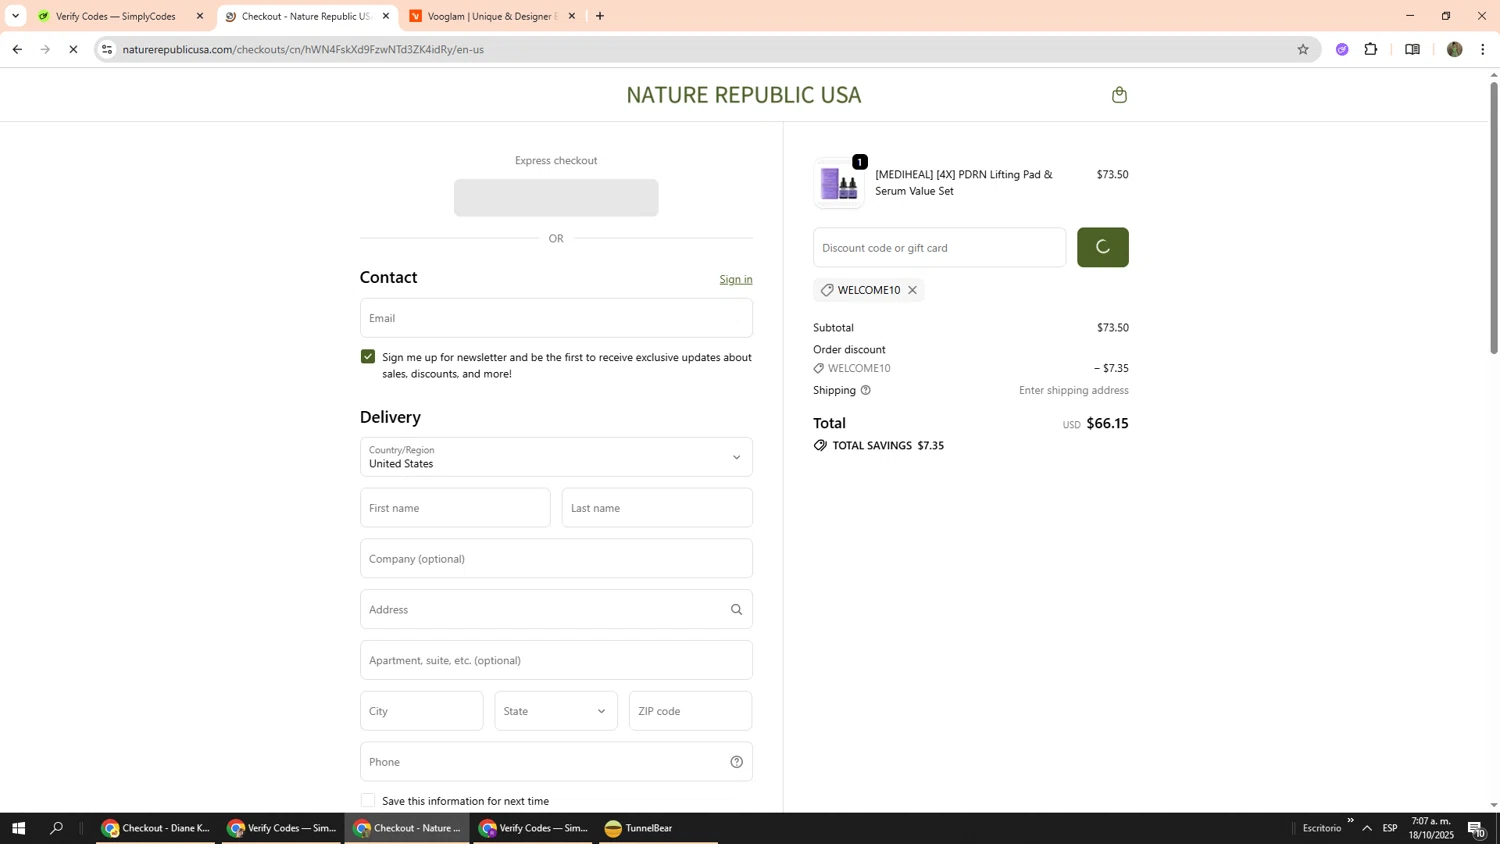1500x844 pixels.
Task: Click the Discount code or gift card field
Action: 939,247
